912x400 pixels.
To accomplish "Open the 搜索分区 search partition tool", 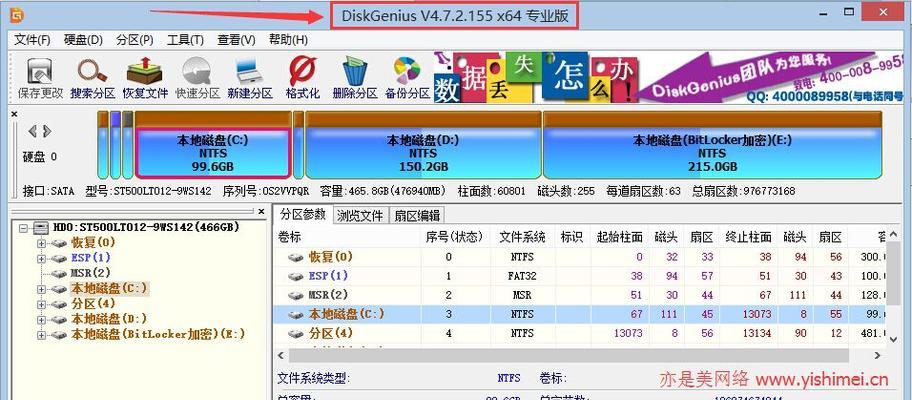I will 92,78.
